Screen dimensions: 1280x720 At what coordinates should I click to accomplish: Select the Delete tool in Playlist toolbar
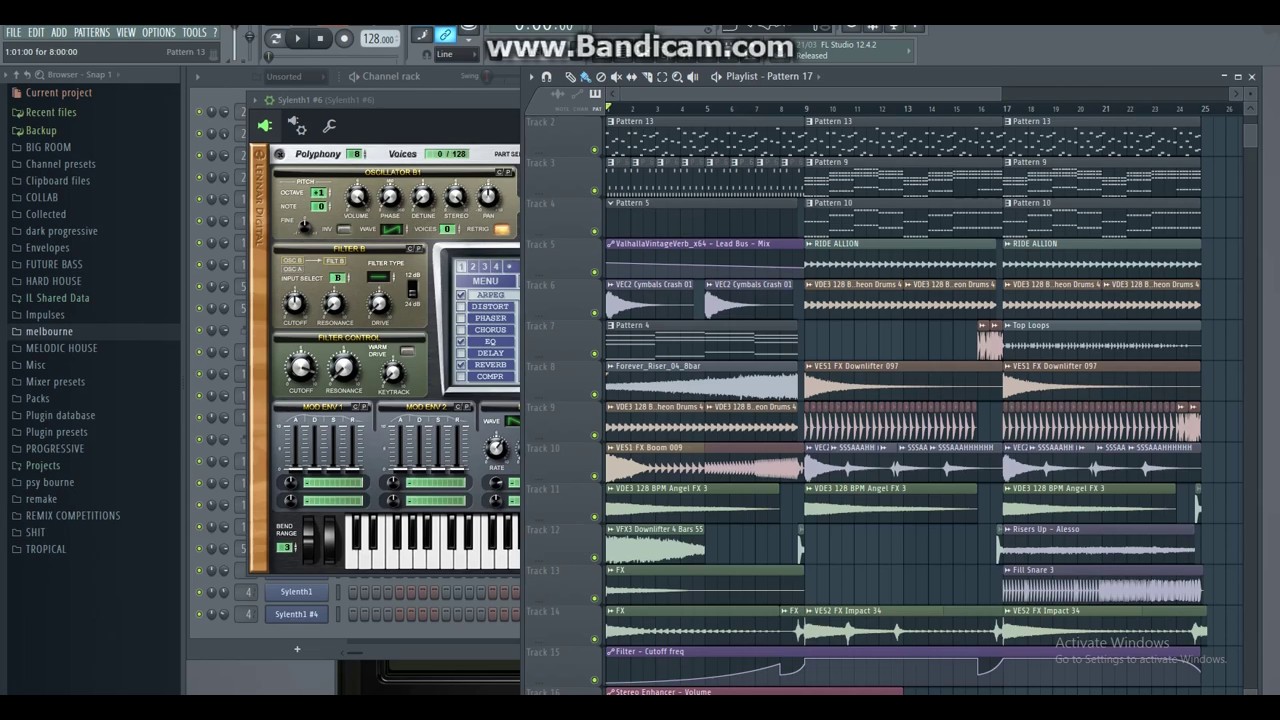[601, 77]
